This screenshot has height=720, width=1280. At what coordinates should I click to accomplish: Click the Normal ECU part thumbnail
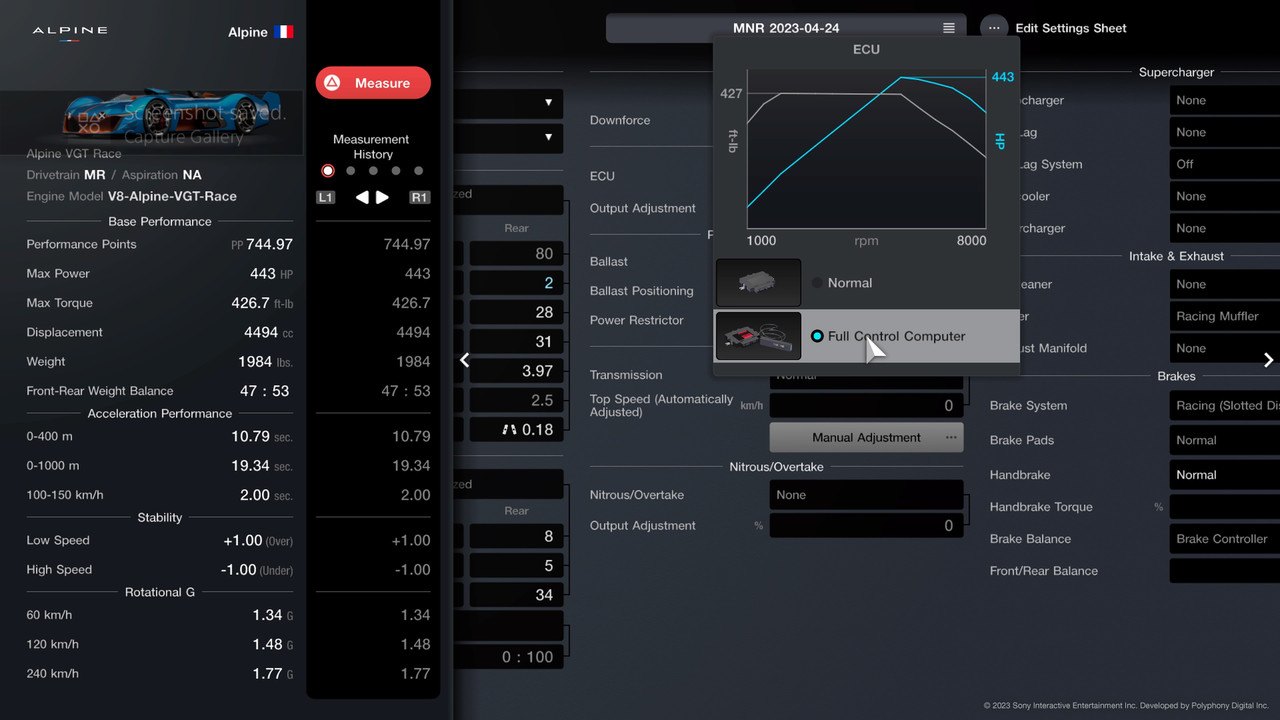(758, 283)
